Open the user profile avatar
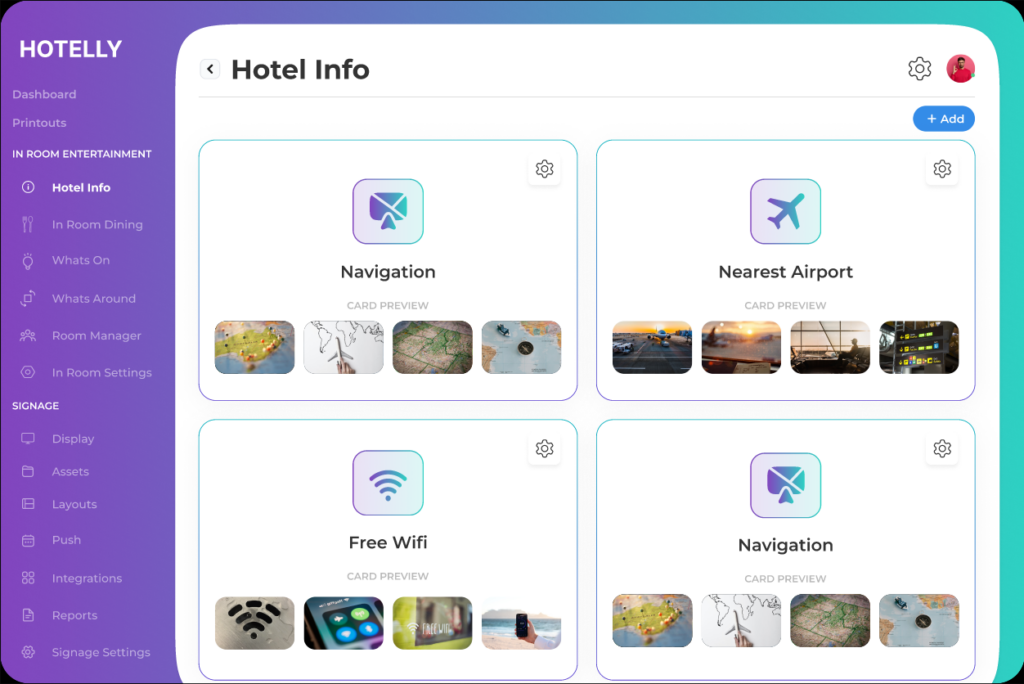 [x=960, y=69]
